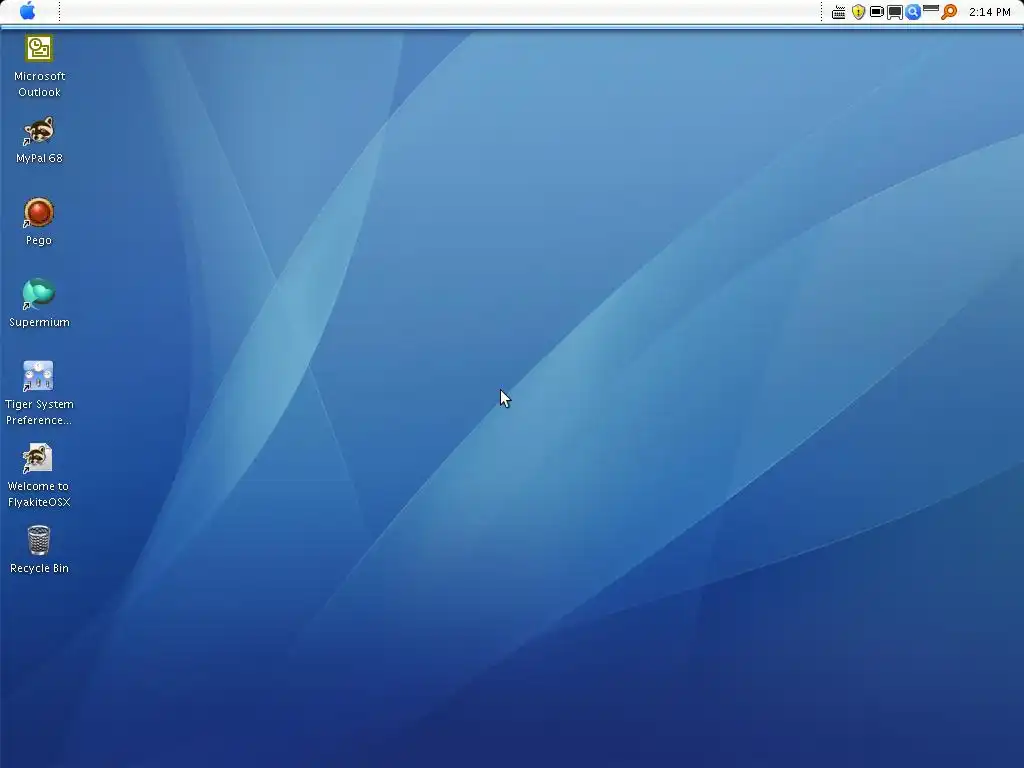1024x768 pixels.
Task: Click the monitor display tray icon
Action: click(x=895, y=12)
